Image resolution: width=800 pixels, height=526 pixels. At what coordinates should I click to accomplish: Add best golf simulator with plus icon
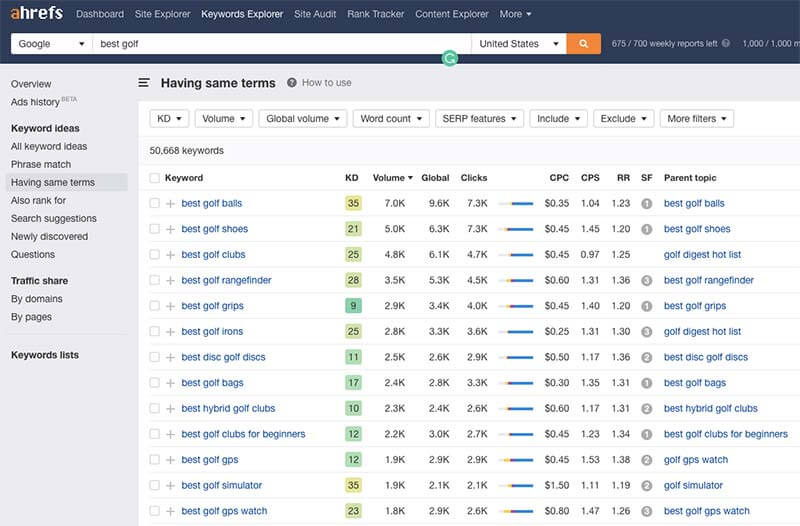click(170, 486)
